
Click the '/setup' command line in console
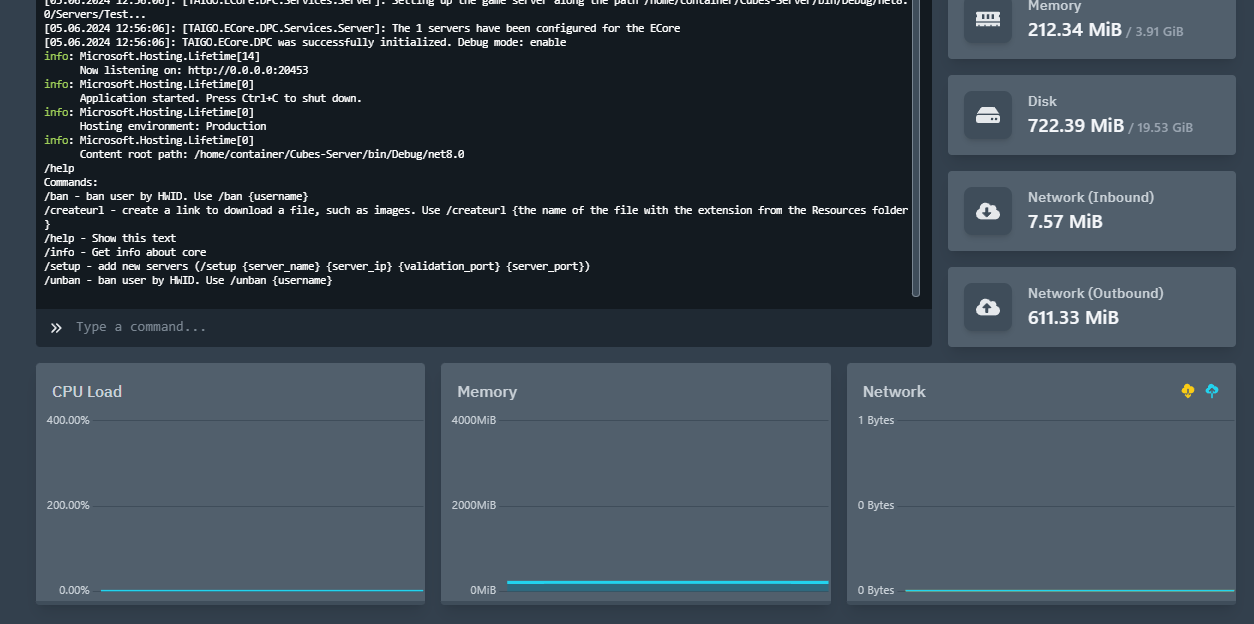click(317, 266)
